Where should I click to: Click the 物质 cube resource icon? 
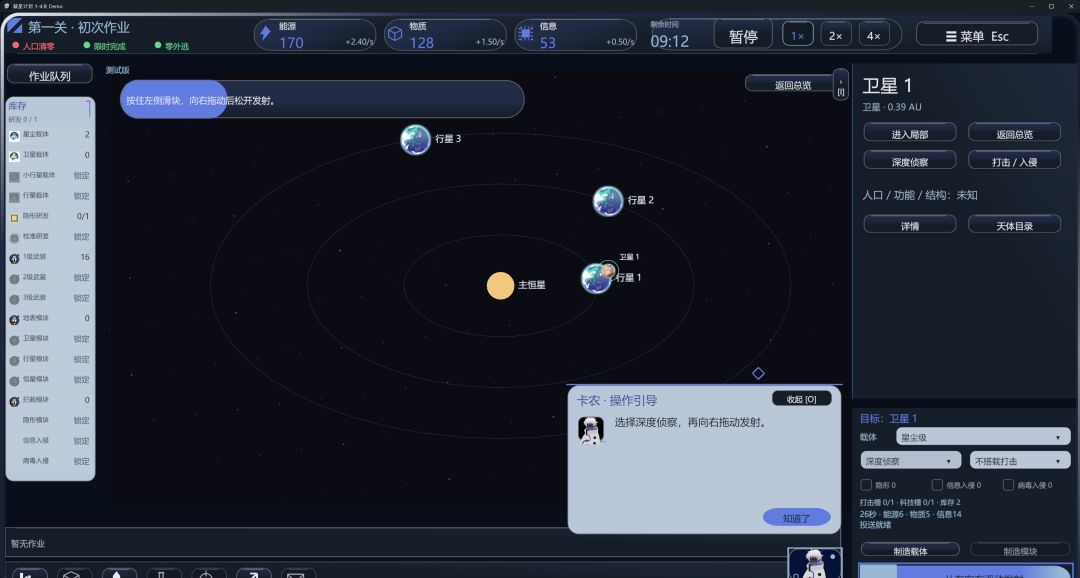(395, 33)
